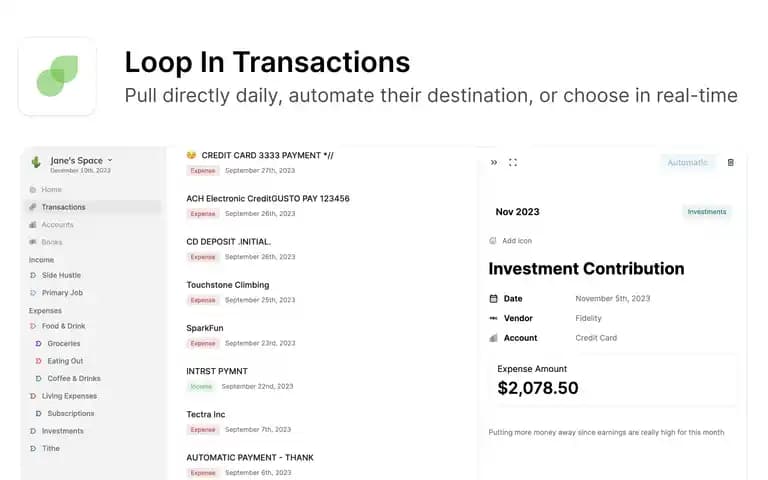Click the Add icon smiley button
768x480 pixels.
pyautogui.click(x=510, y=241)
